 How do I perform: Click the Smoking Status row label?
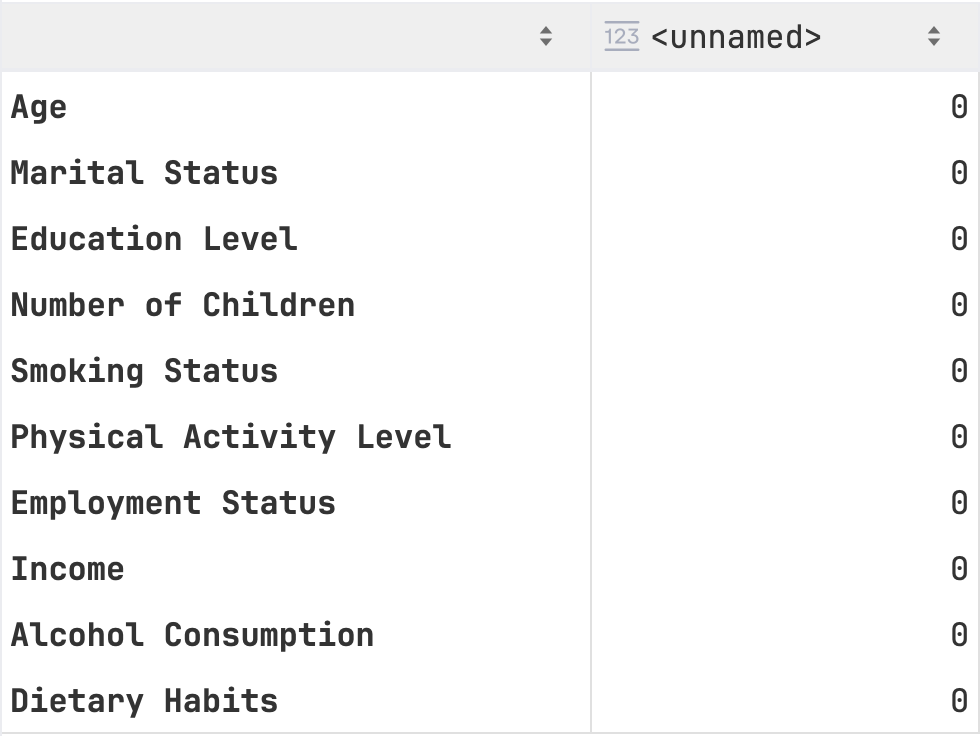(x=144, y=371)
